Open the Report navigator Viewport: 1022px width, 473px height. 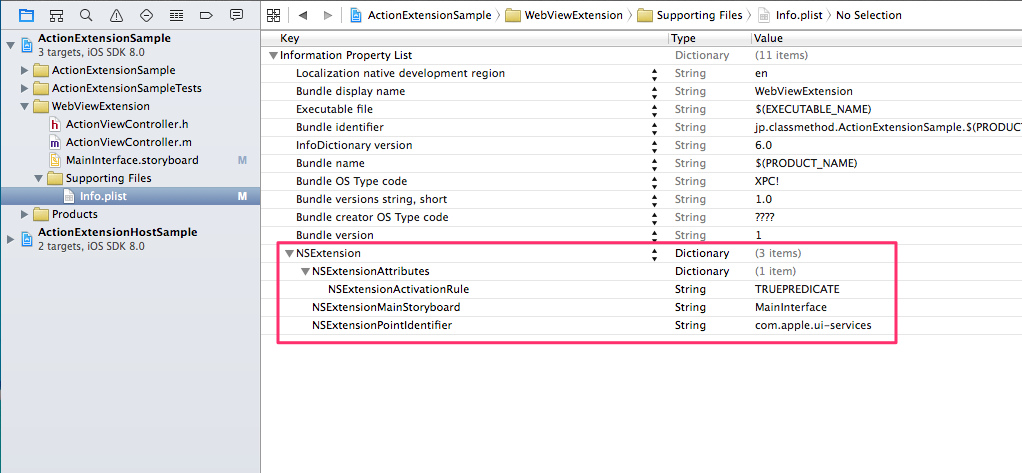[x=237, y=15]
